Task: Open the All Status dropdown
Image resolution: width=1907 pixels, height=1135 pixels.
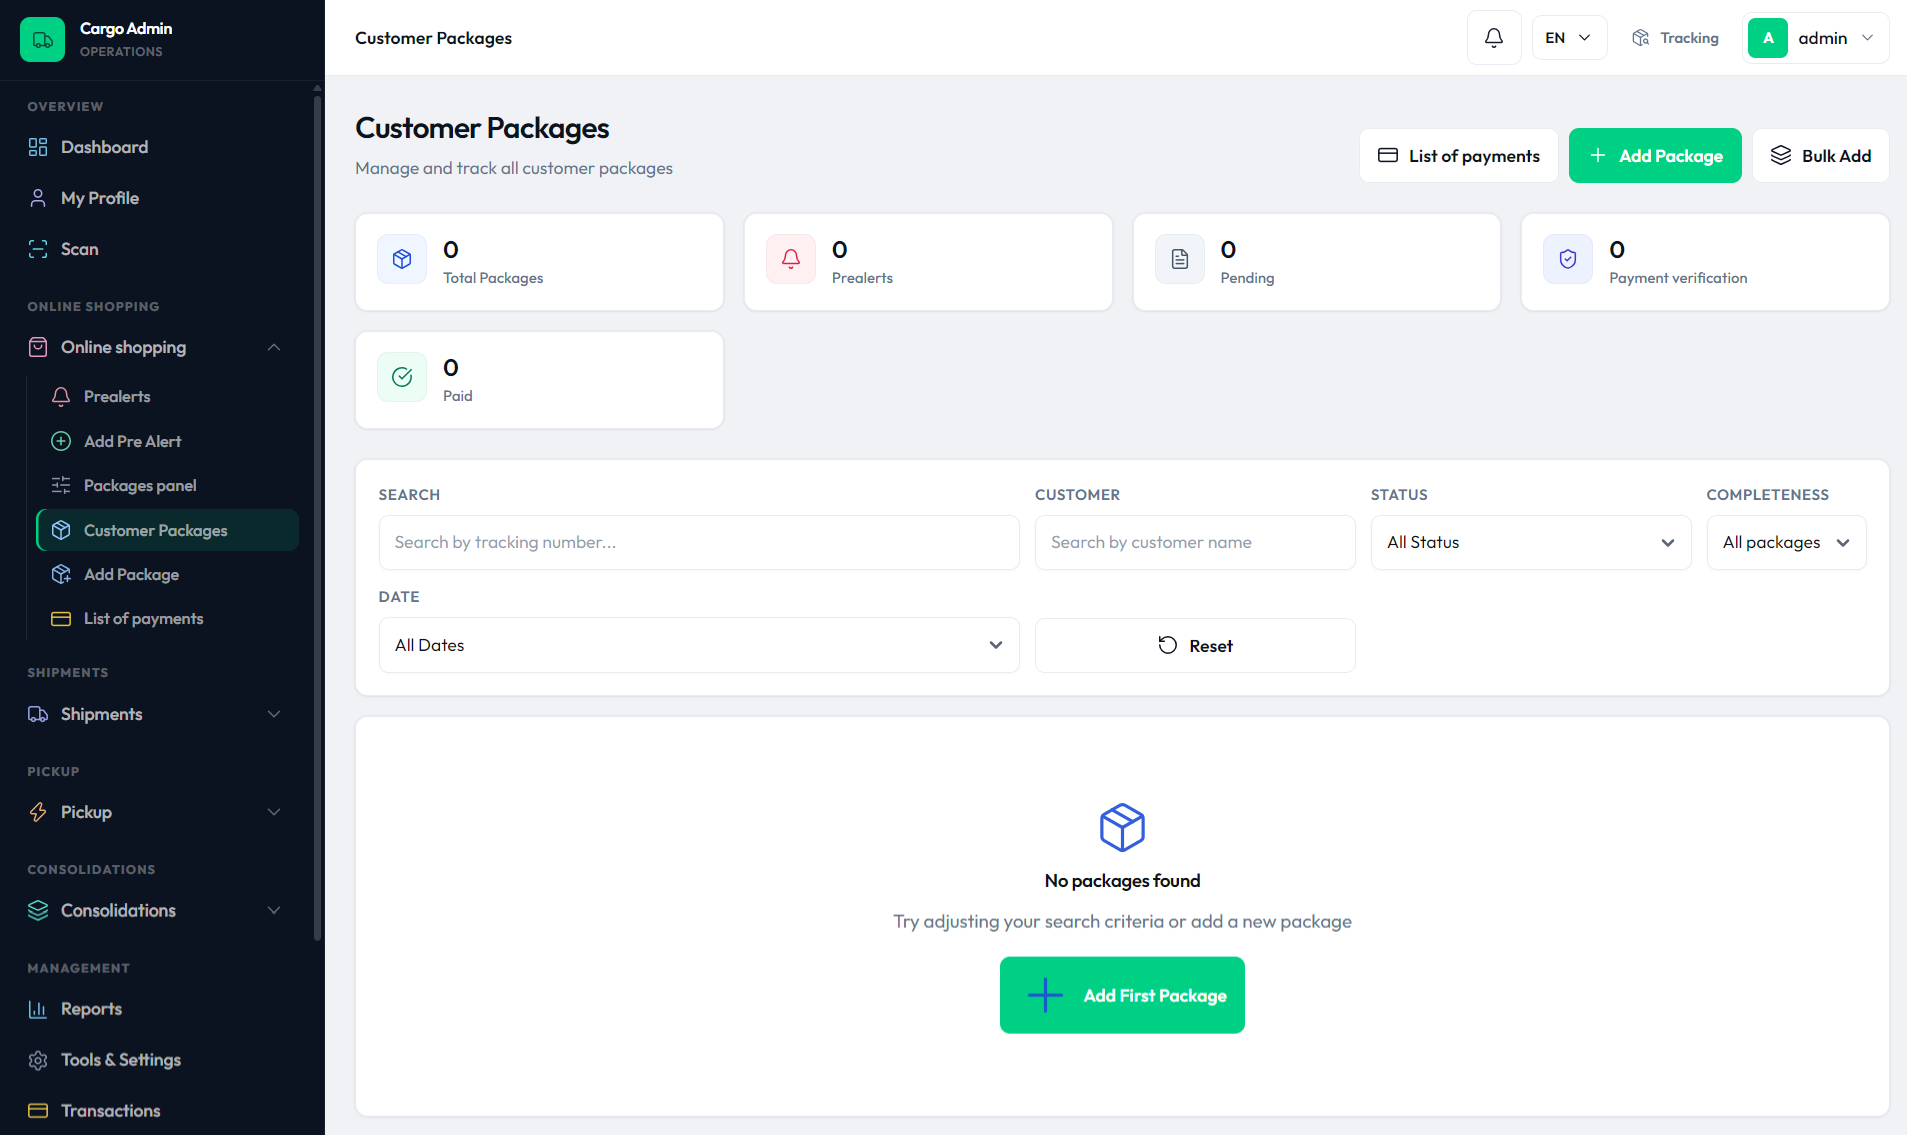Action: tap(1531, 543)
